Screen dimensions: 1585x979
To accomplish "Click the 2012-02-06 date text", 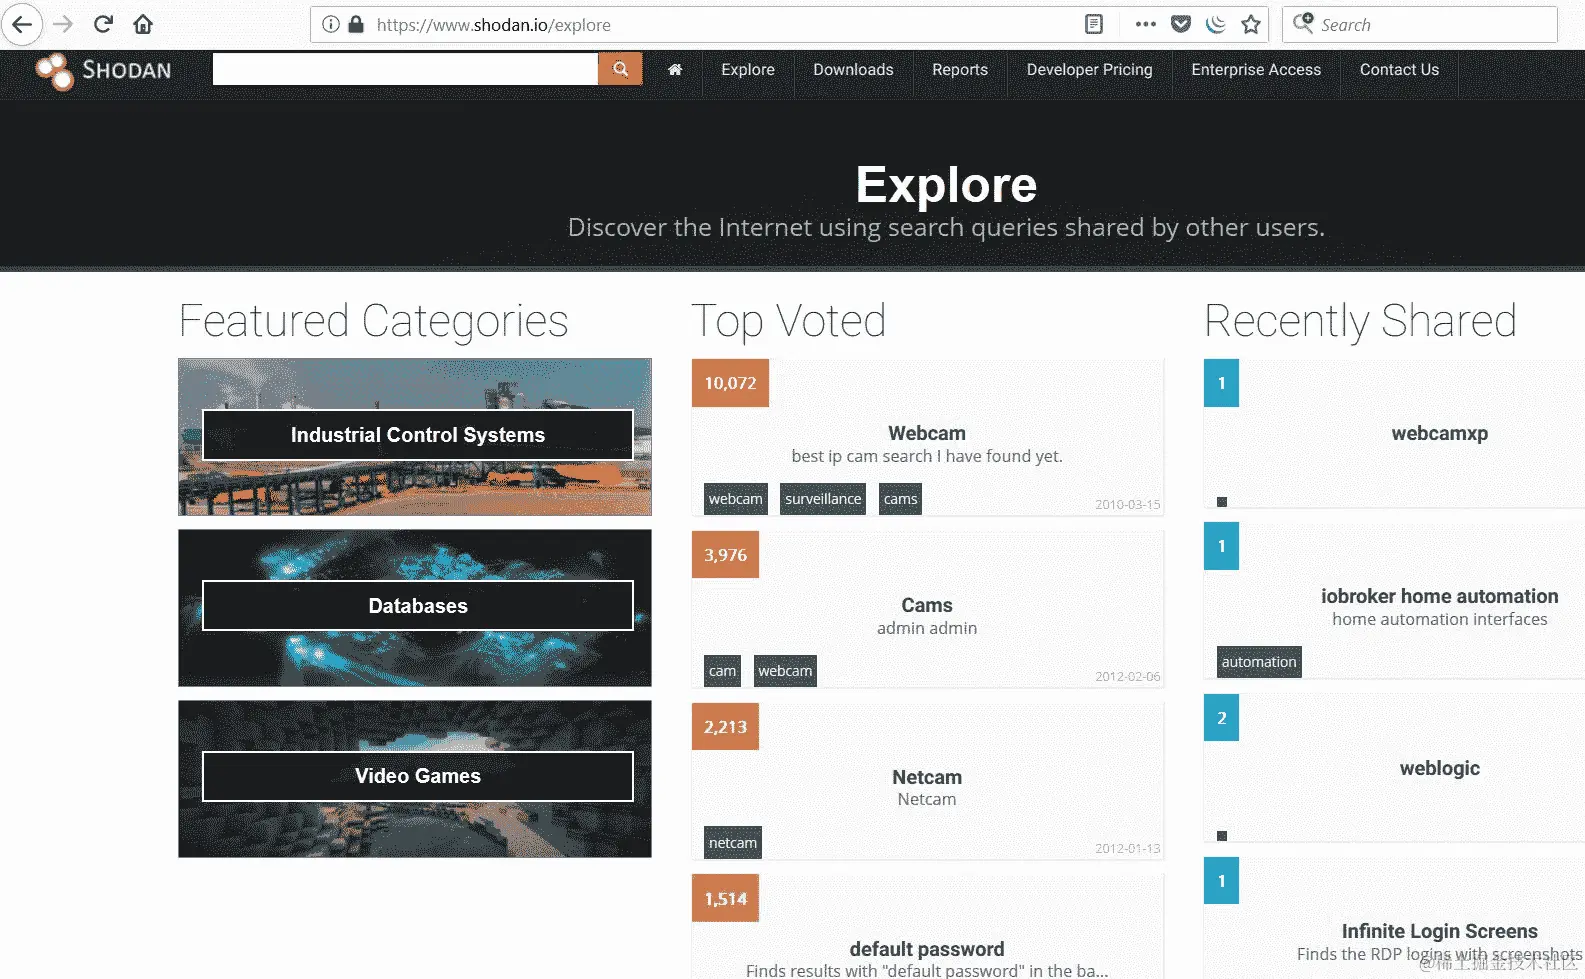I will 1127,677.
